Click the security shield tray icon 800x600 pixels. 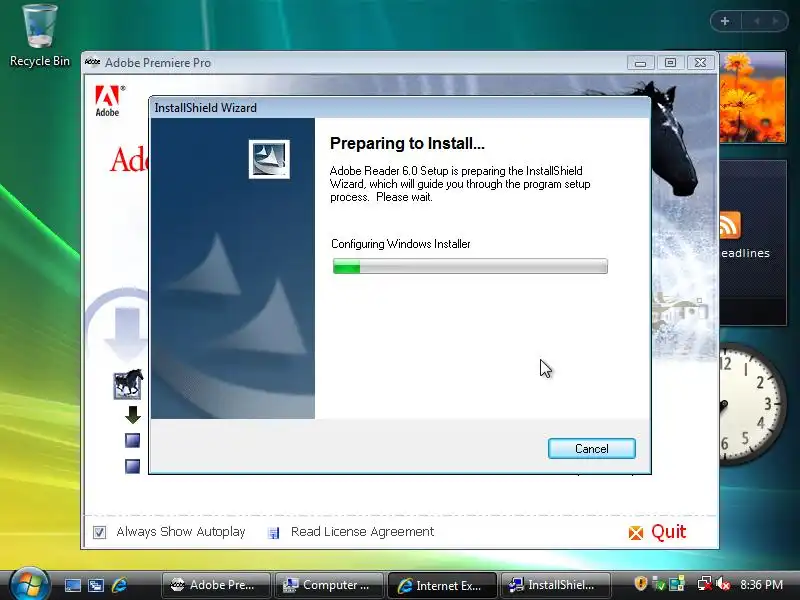coord(641,584)
